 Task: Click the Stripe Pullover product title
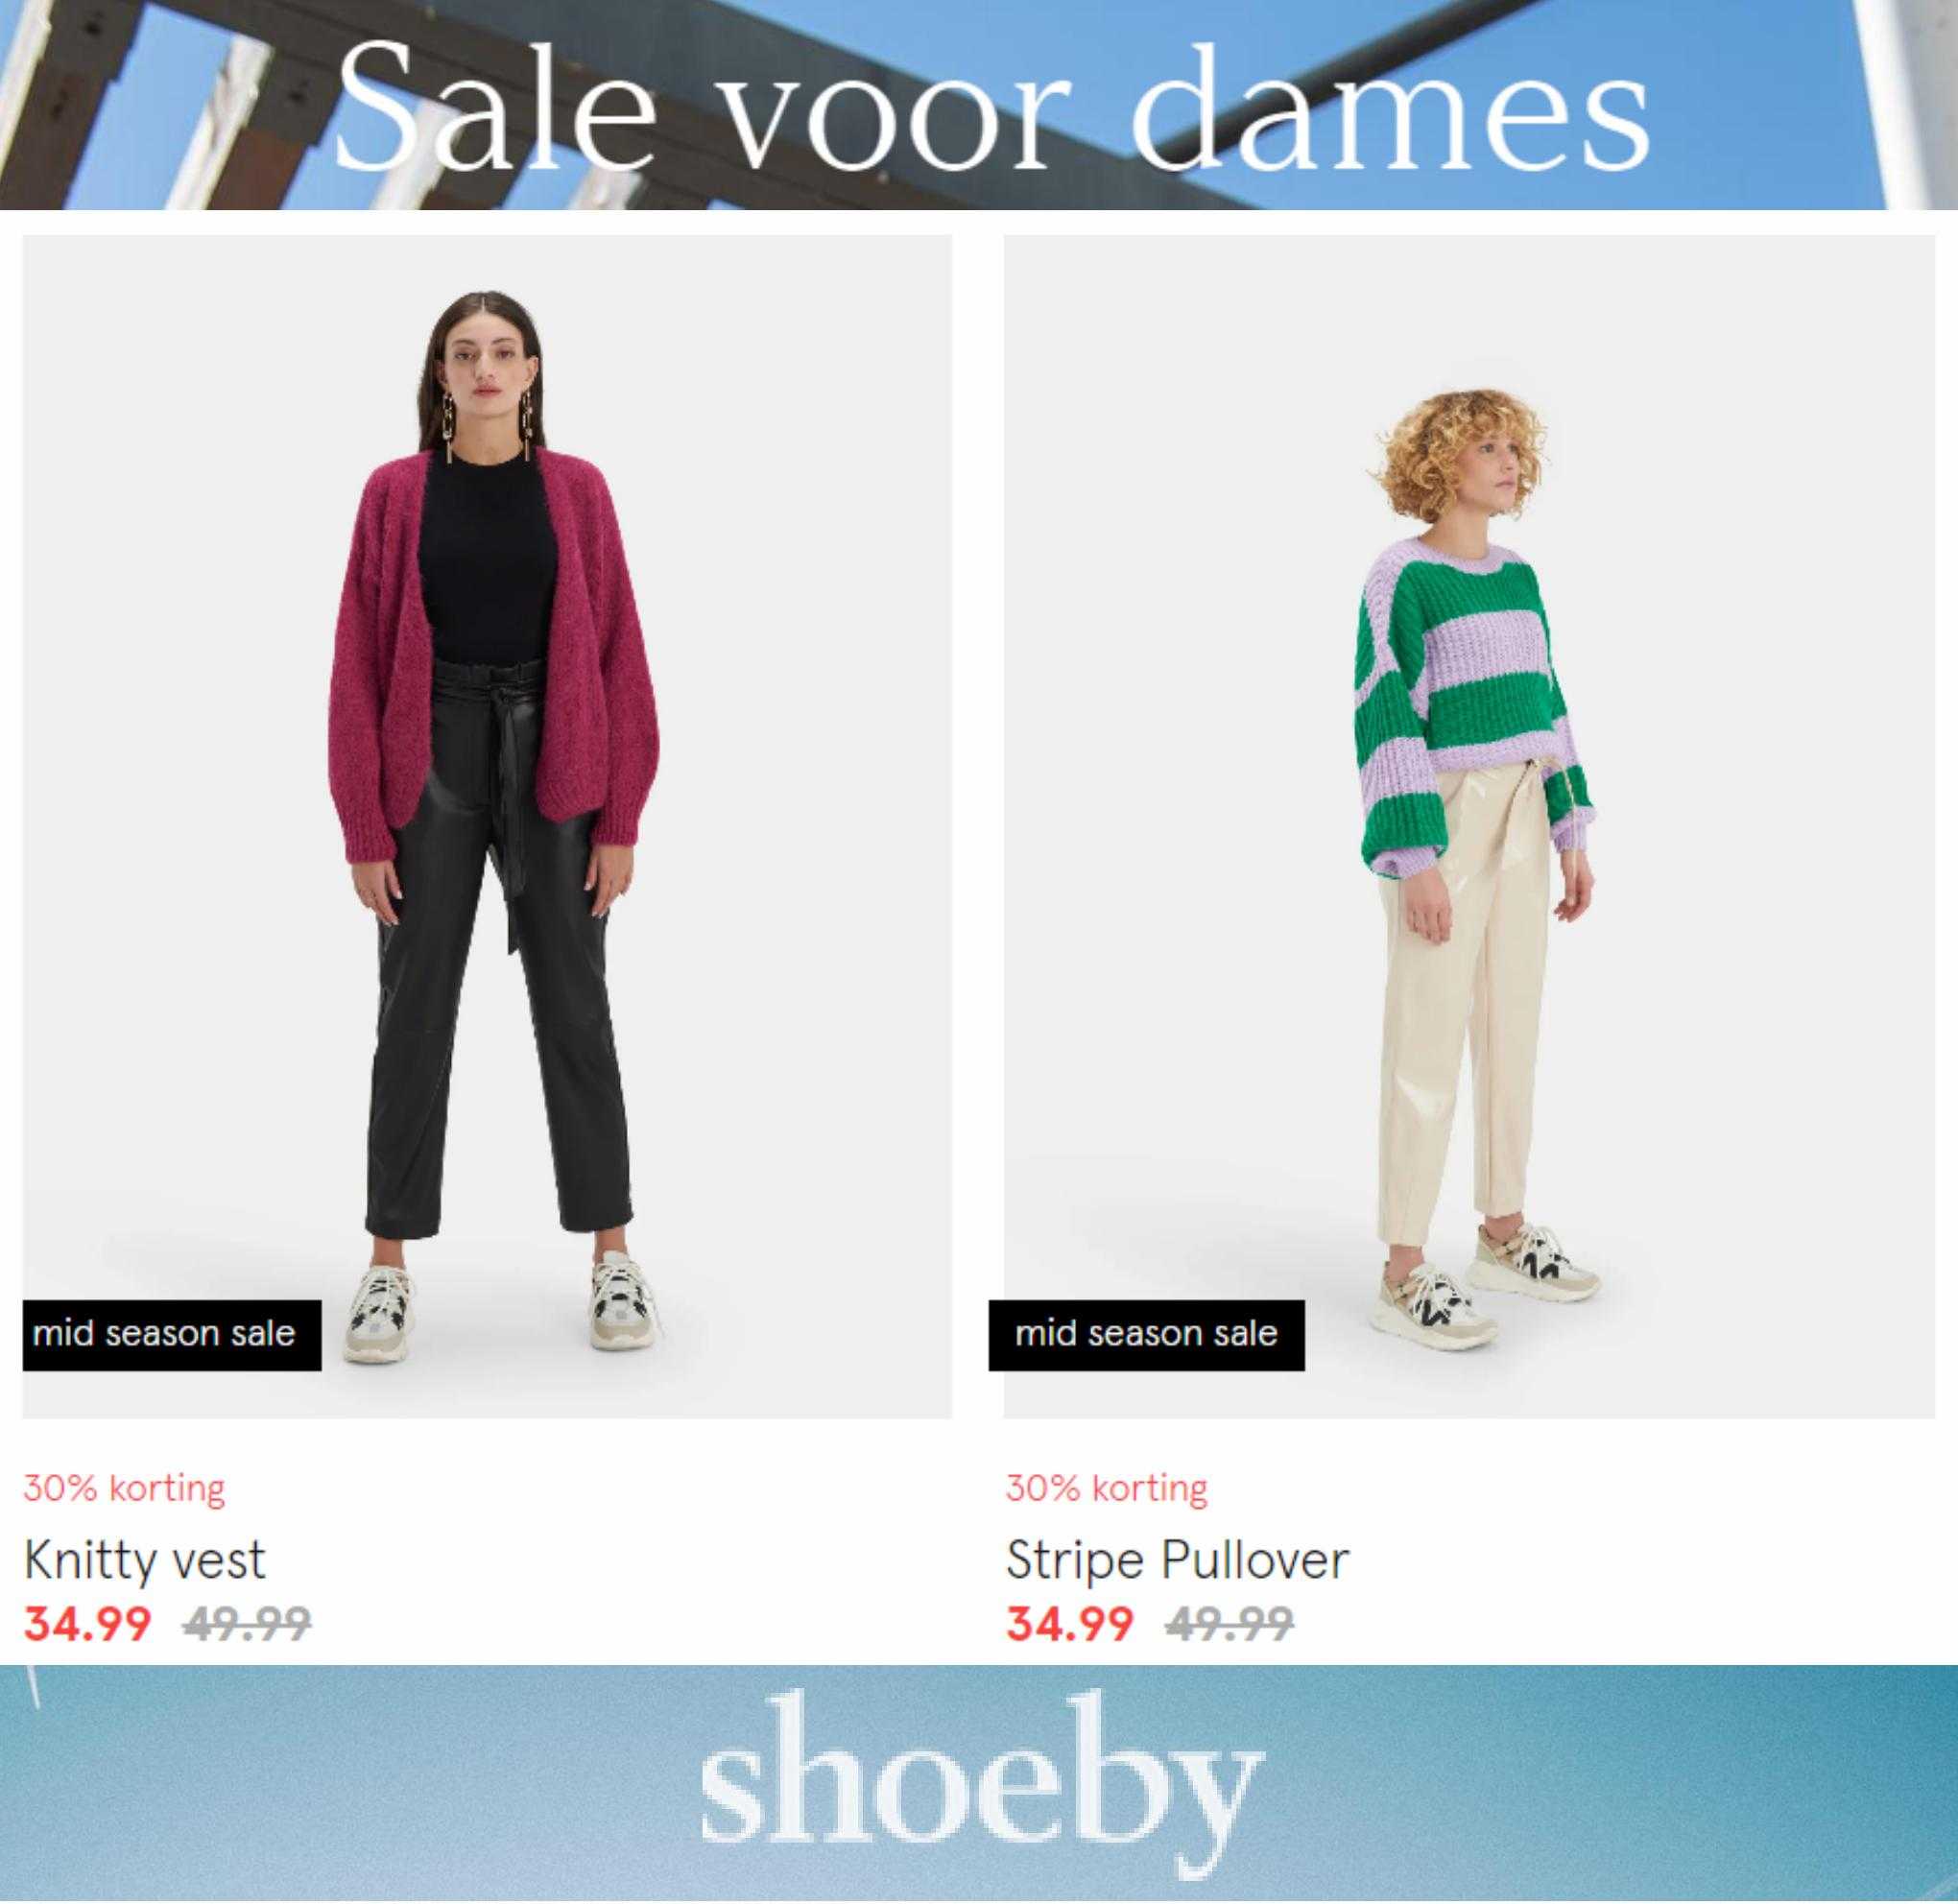coord(1178,1559)
